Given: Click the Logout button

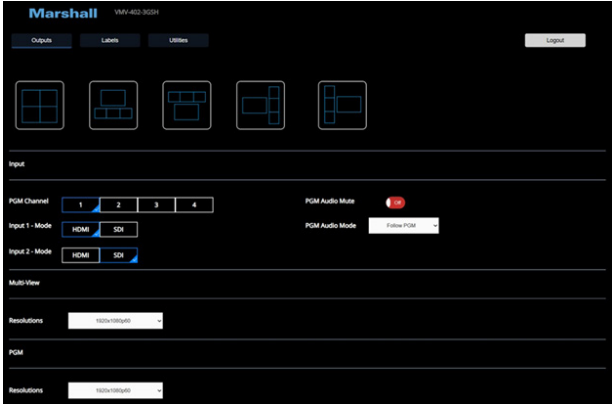Looking at the screenshot, I should tap(555, 41).
